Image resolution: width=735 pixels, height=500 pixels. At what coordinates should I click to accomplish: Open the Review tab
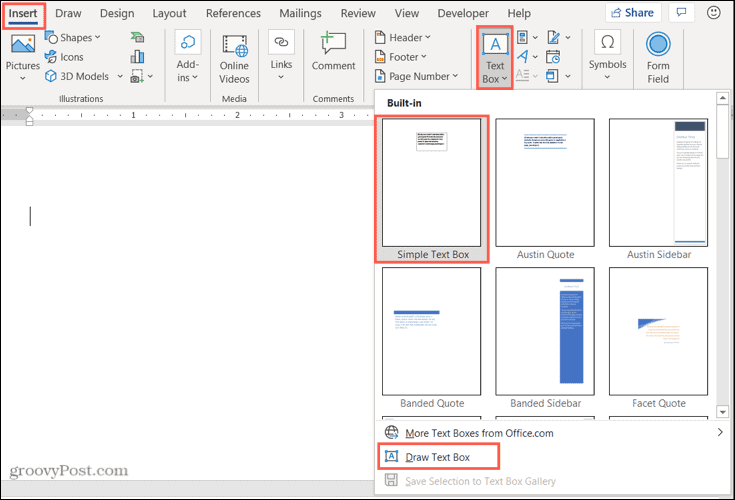[358, 14]
